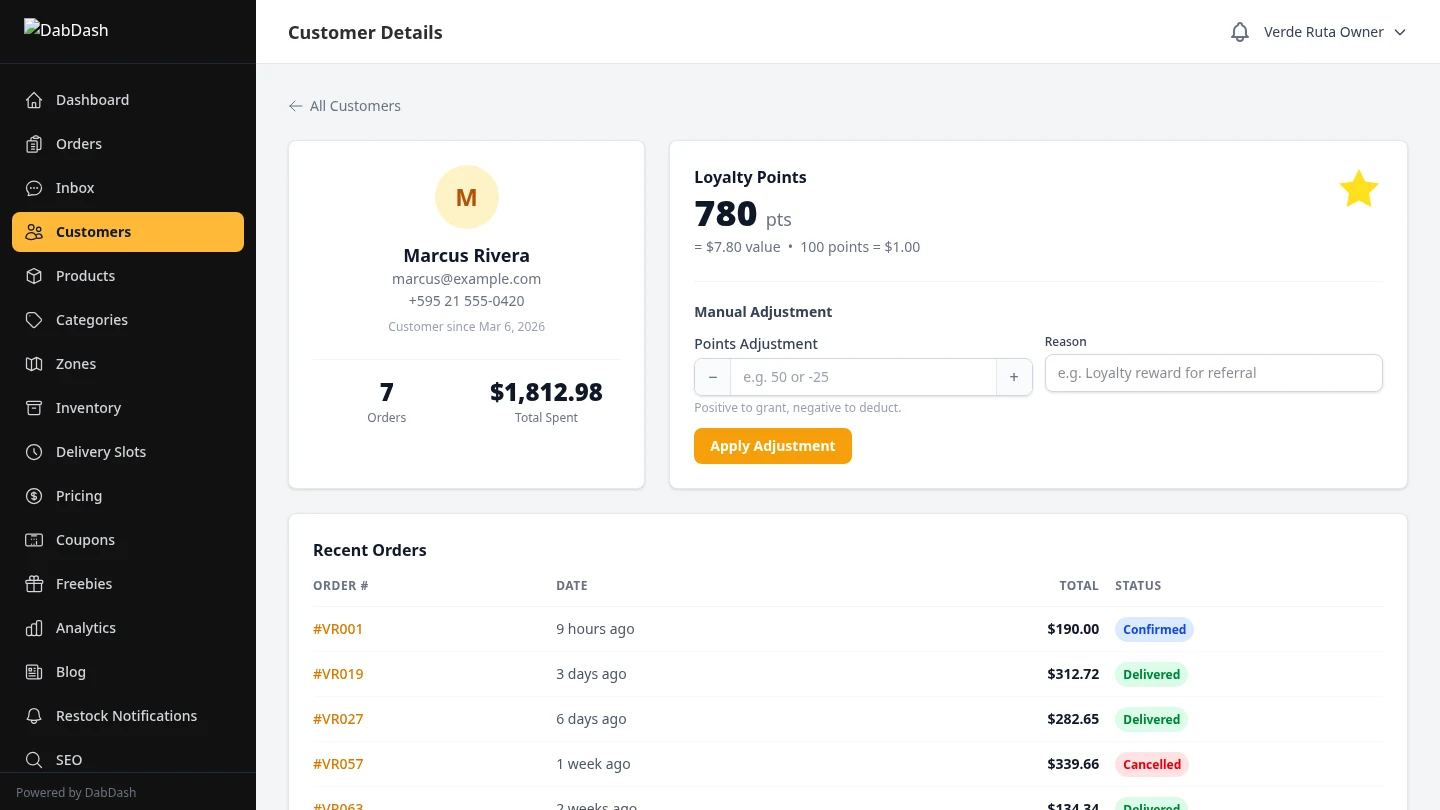Screen dimensions: 1440x810
Task: Open the Inventory section
Action: [88, 407]
